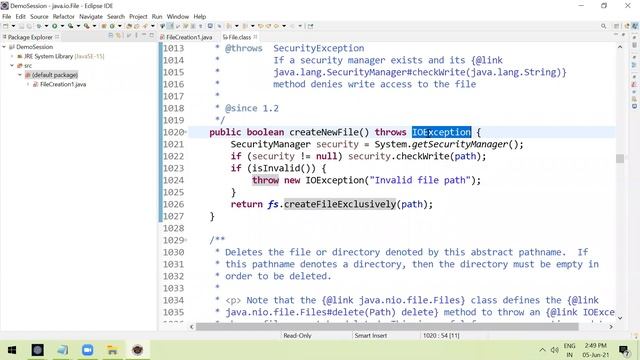Click the External Tools run icon

click(87, 26)
